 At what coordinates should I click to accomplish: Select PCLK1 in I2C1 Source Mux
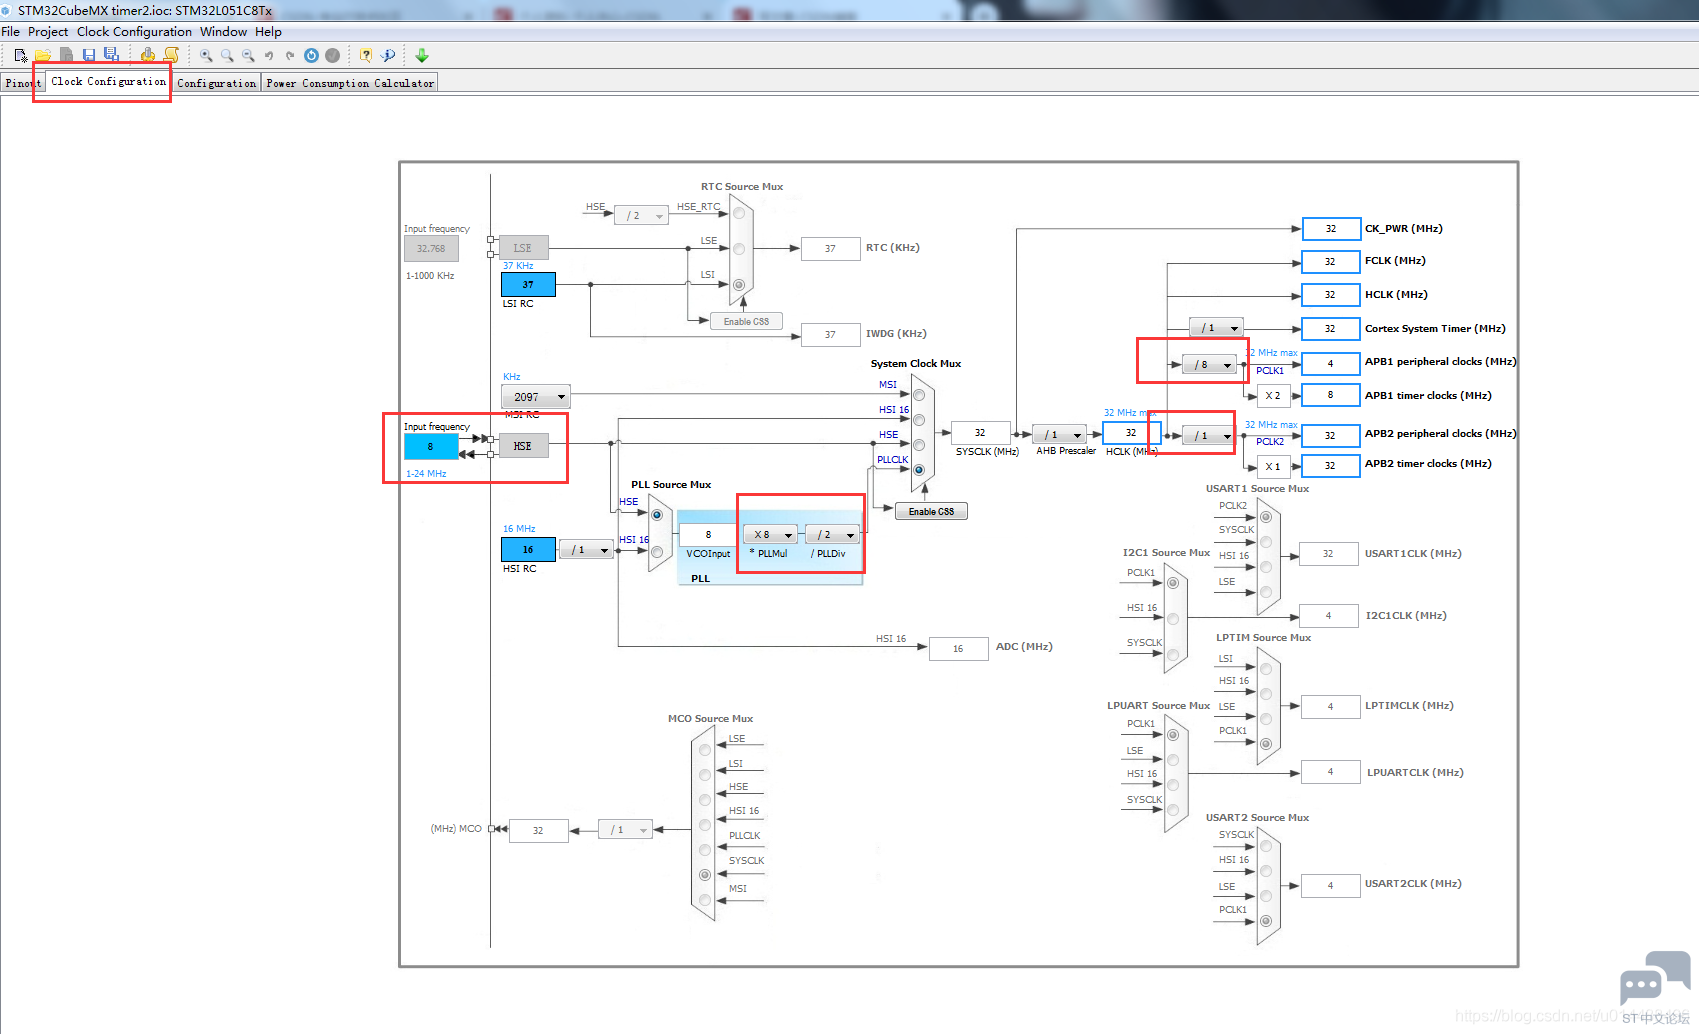pos(1173,583)
